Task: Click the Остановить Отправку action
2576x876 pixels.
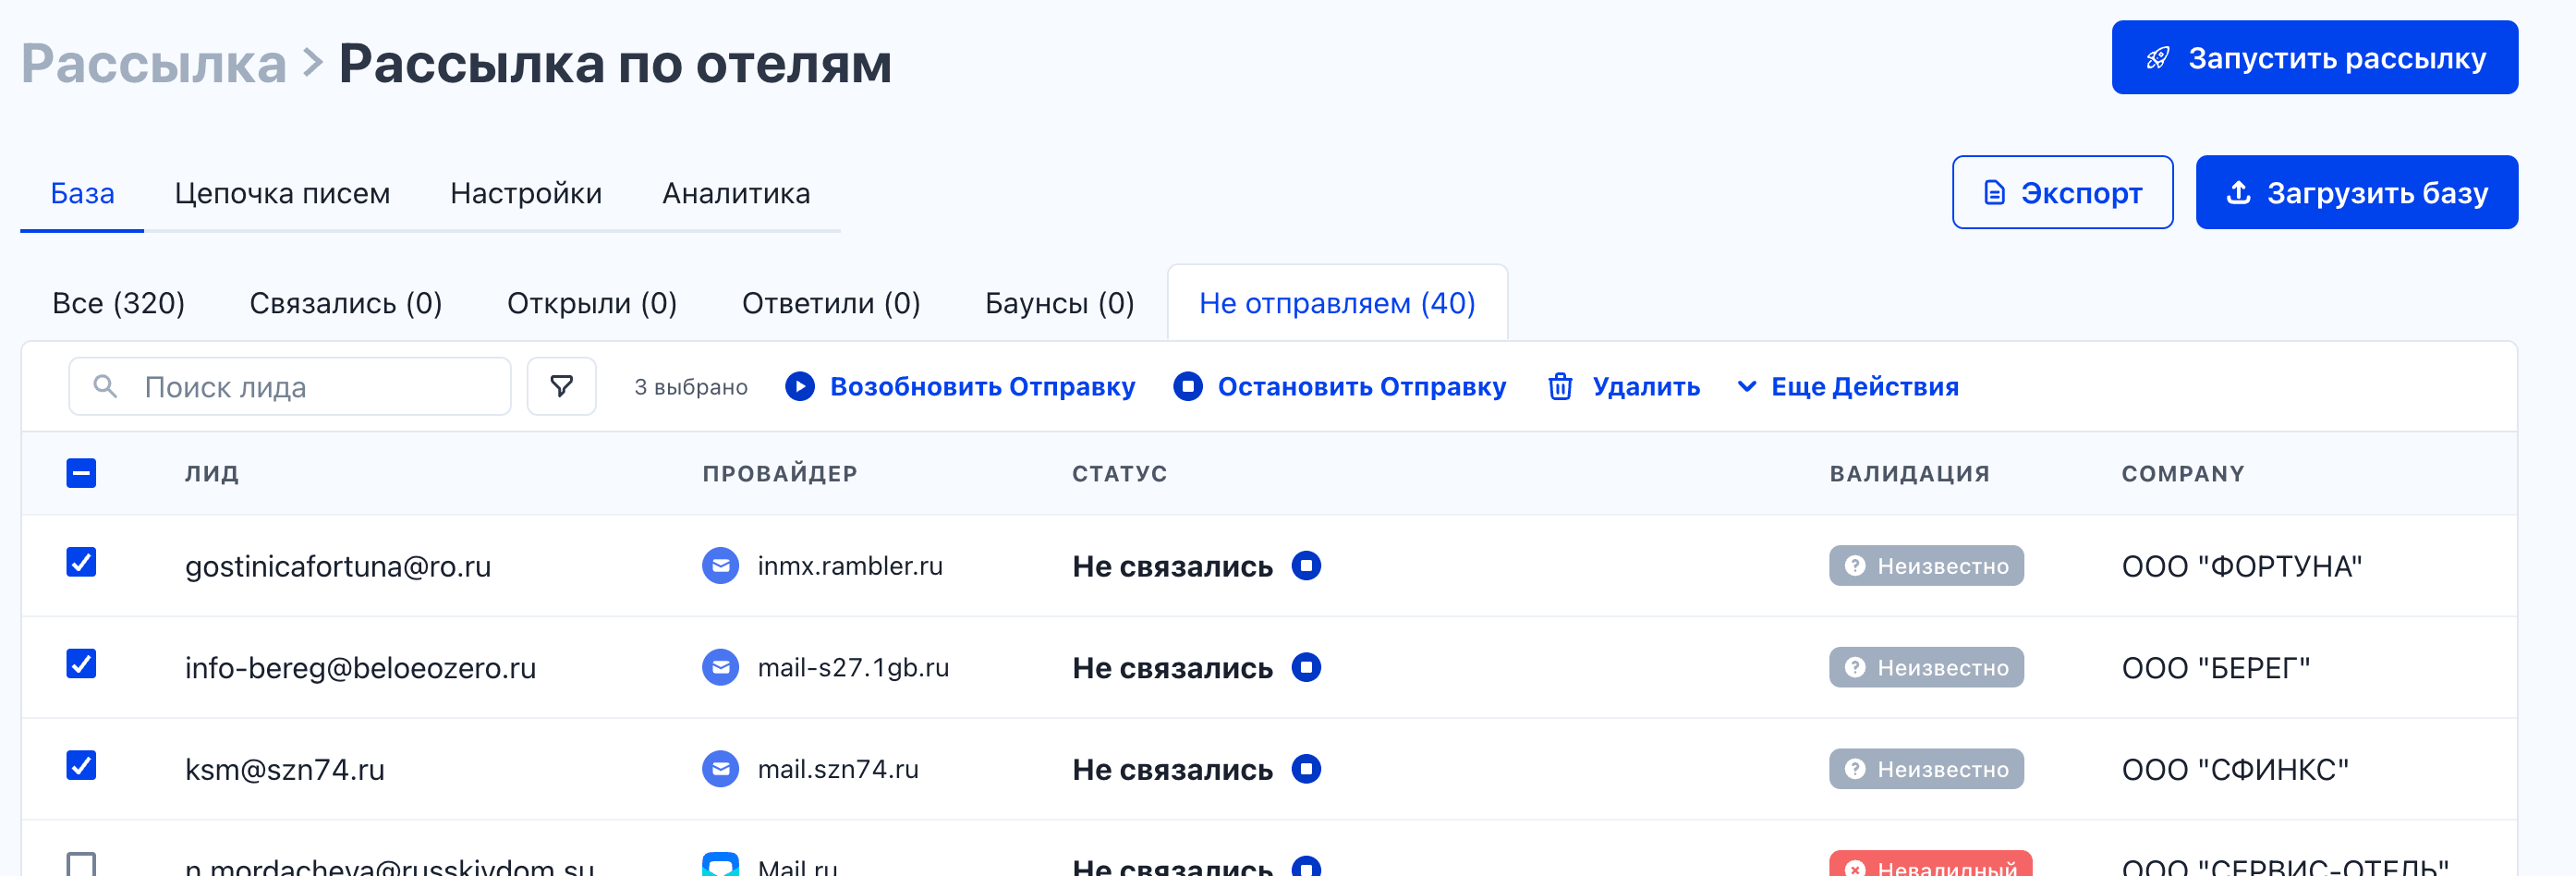Action: [x=1361, y=387]
